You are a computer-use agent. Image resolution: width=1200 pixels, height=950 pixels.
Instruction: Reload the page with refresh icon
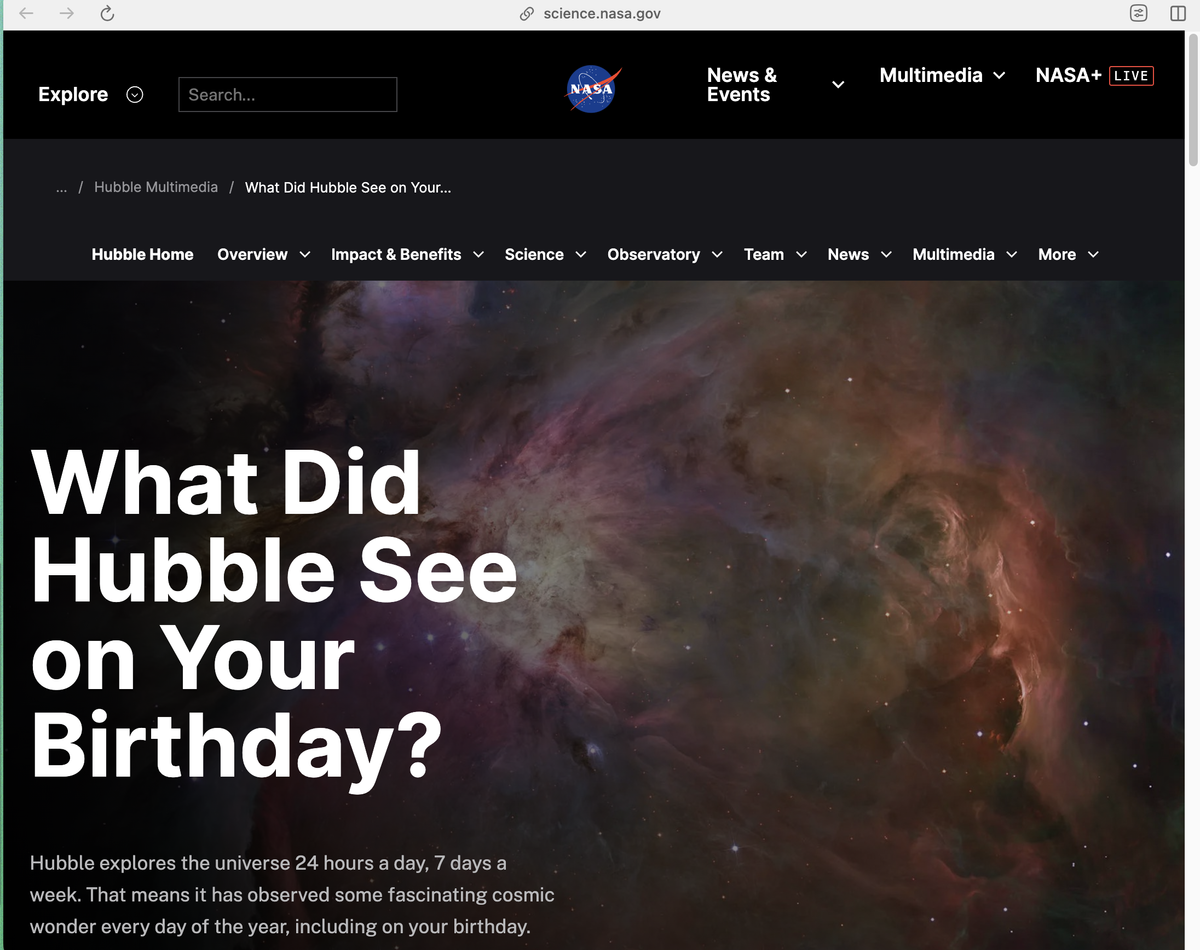(107, 13)
